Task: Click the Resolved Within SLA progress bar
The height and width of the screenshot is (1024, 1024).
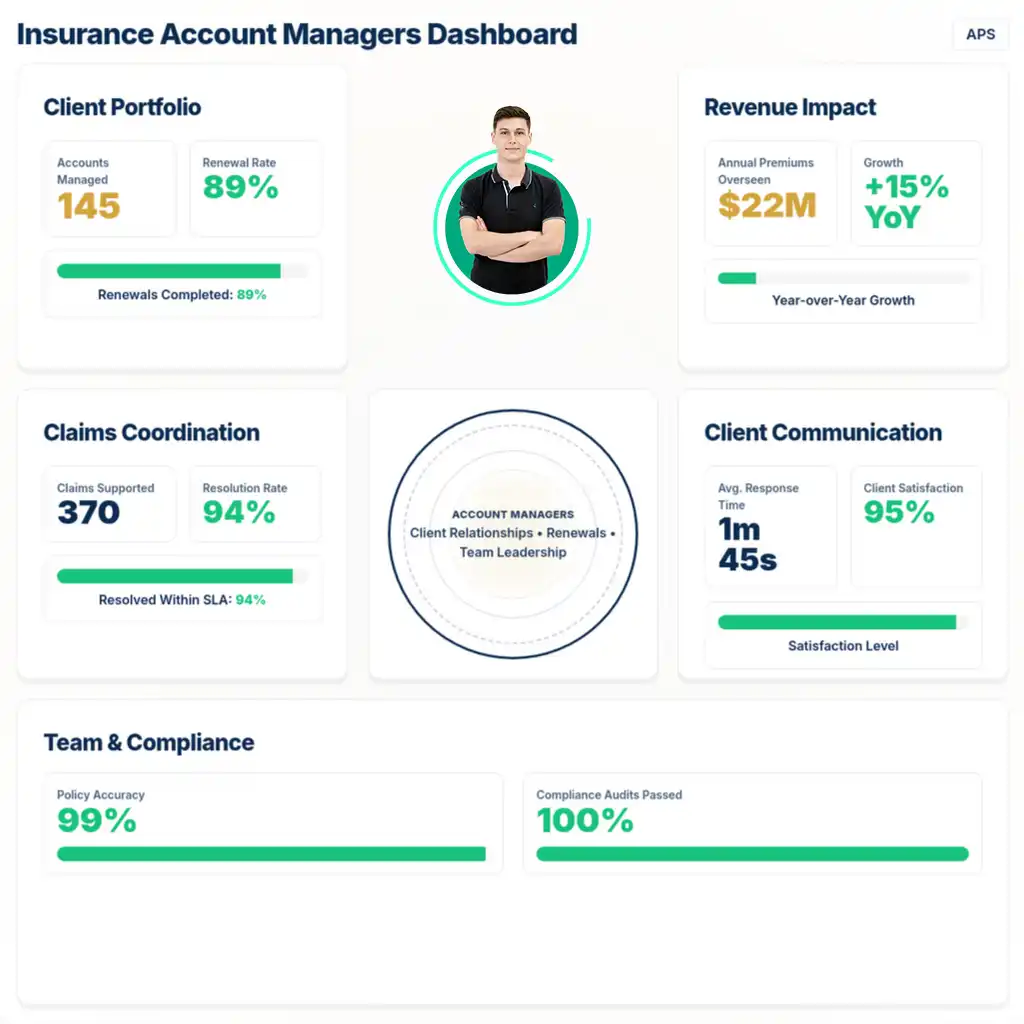Action: (x=182, y=576)
